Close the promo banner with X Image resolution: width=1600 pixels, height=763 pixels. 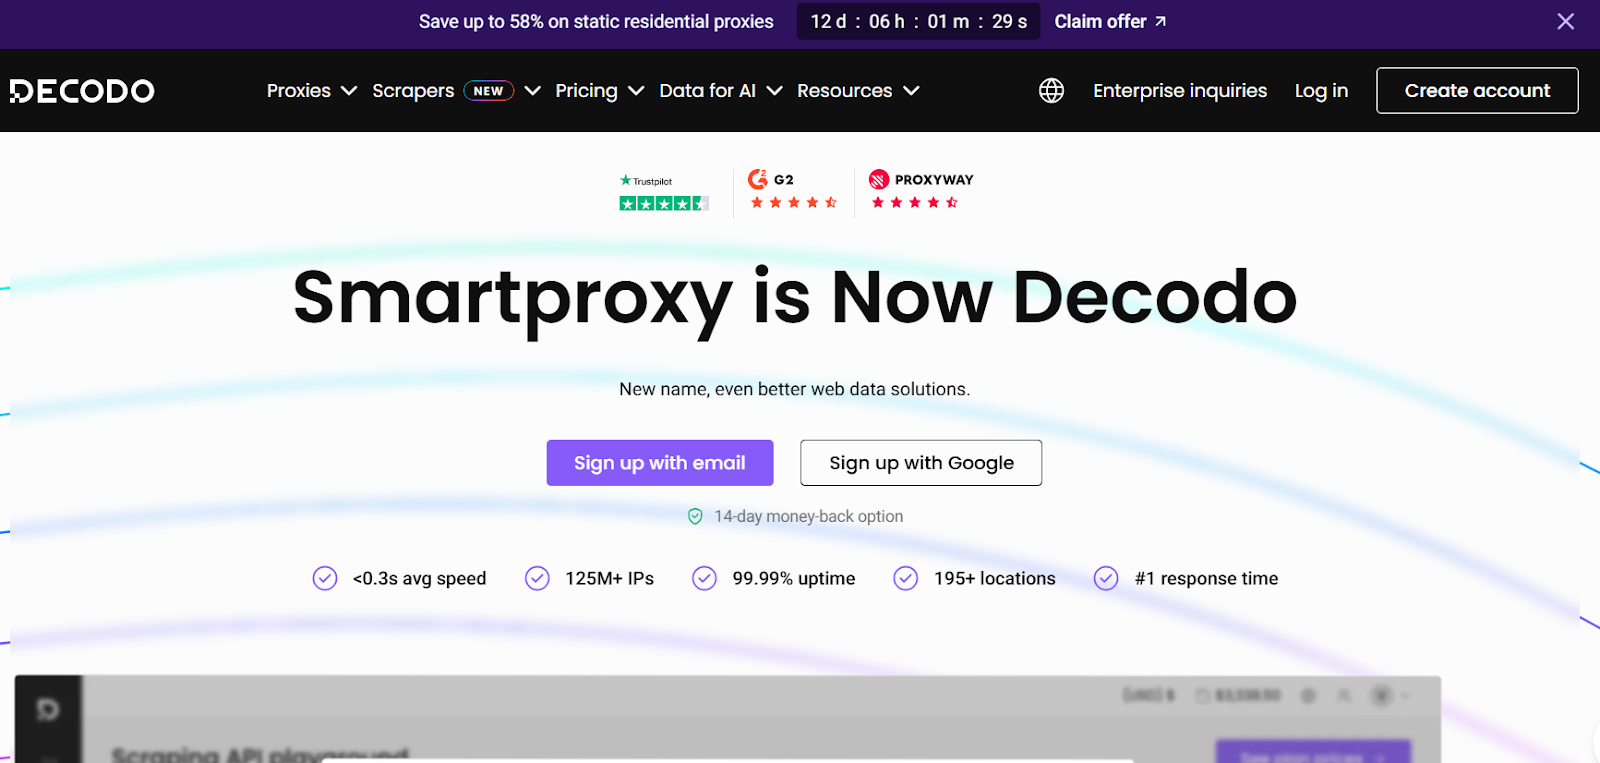1565,21
